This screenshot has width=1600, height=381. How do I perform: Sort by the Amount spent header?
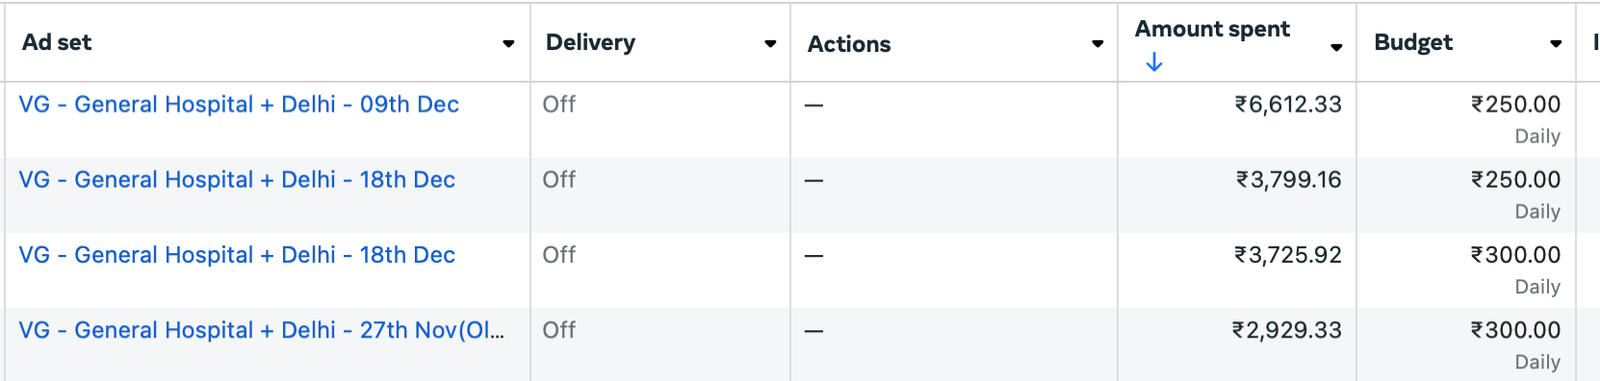pos(1212,29)
